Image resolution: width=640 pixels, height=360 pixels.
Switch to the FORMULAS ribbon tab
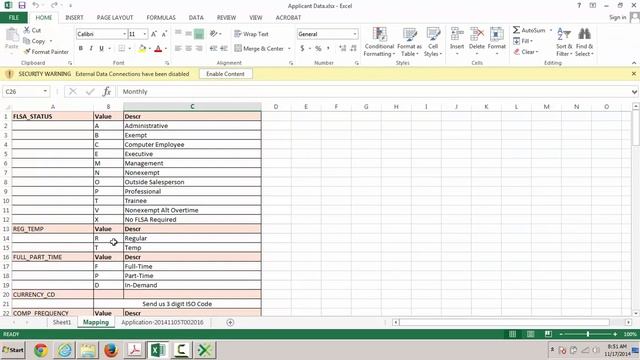click(161, 18)
